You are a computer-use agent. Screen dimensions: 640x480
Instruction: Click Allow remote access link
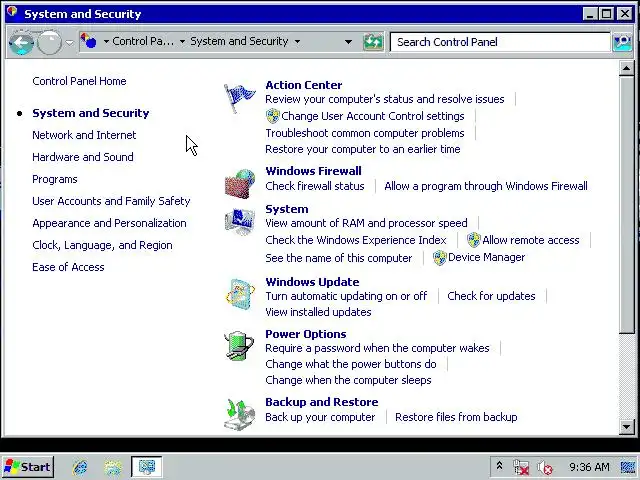531,240
